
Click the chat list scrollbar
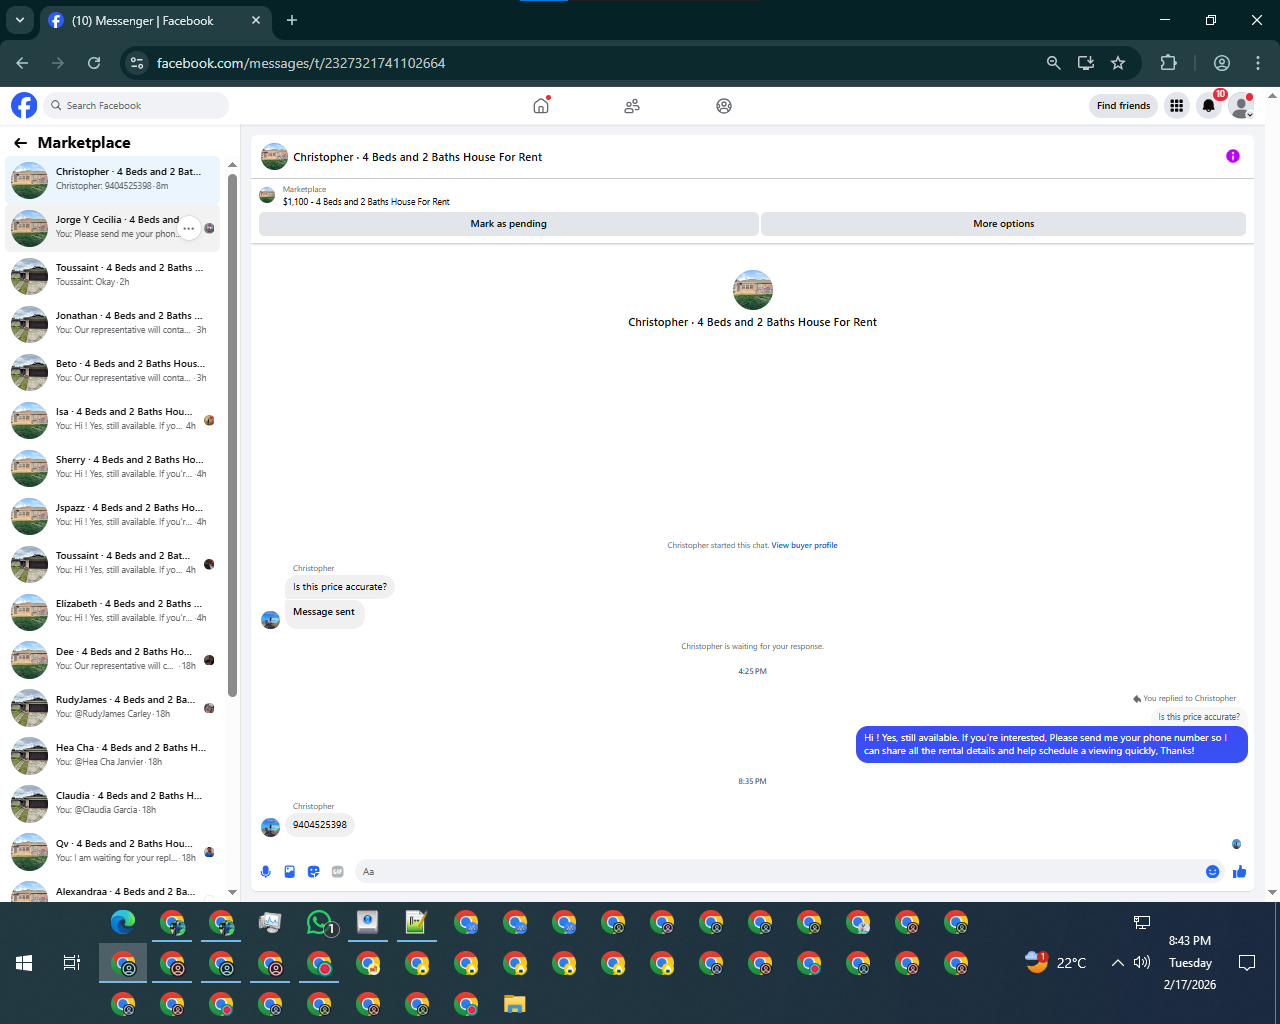(x=232, y=435)
